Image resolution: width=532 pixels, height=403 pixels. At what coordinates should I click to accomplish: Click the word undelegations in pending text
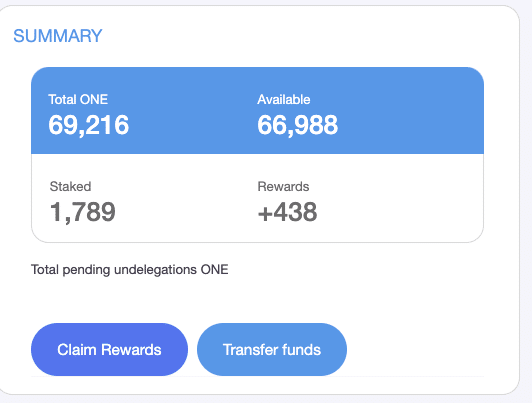click(x=155, y=270)
